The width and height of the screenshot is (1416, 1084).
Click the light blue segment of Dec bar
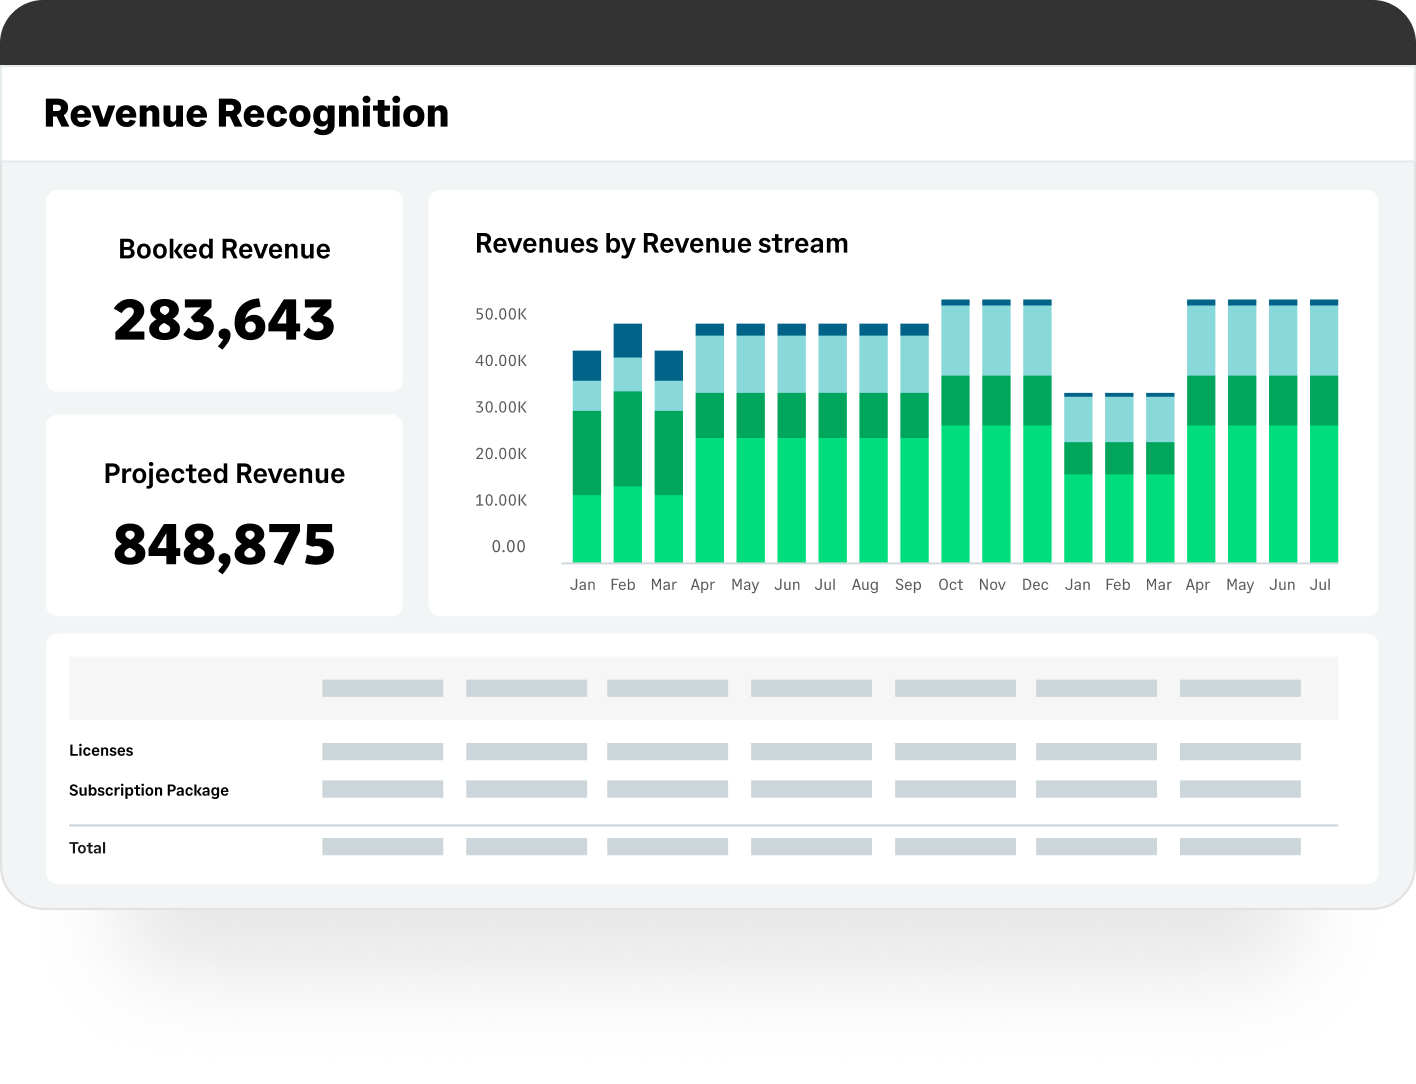pyautogui.click(x=1037, y=340)
